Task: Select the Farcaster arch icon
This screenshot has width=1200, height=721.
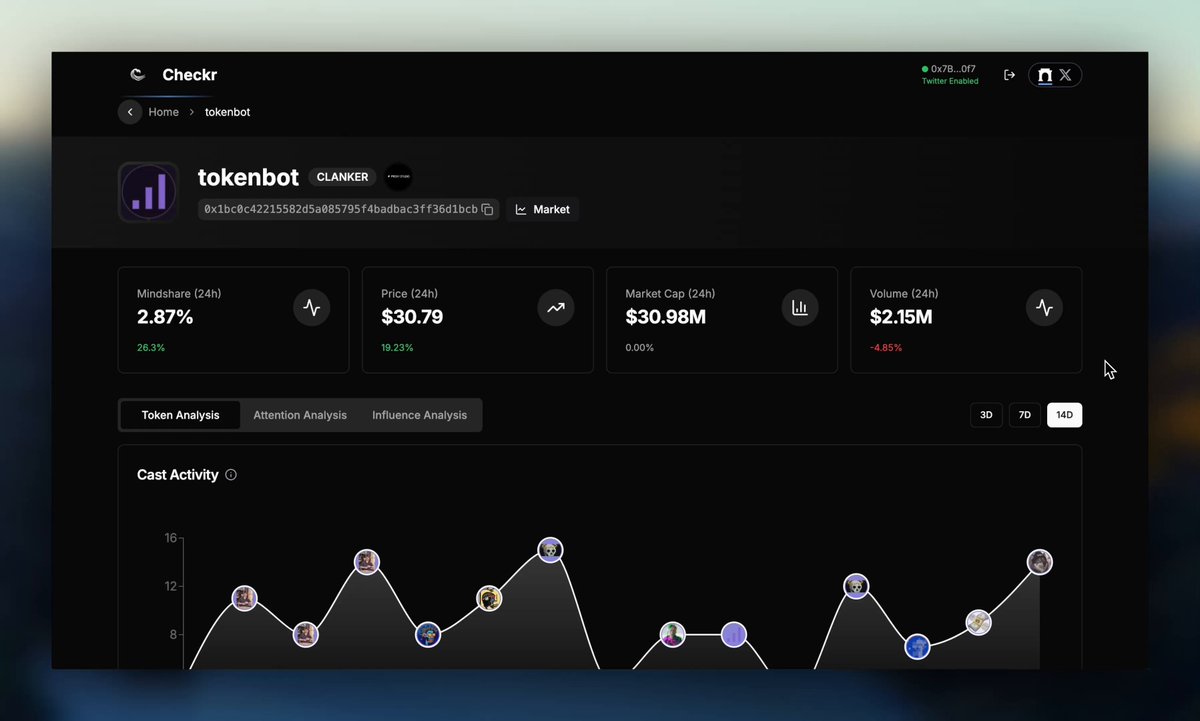Action: 1045,75
